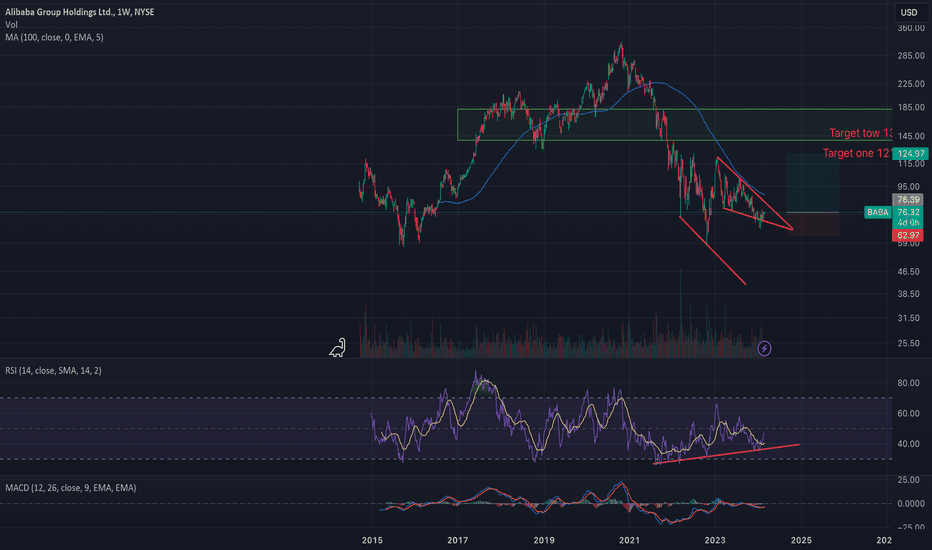Click the 4d 6h countdown label
The image size is (932, 550).
[908, 222]
